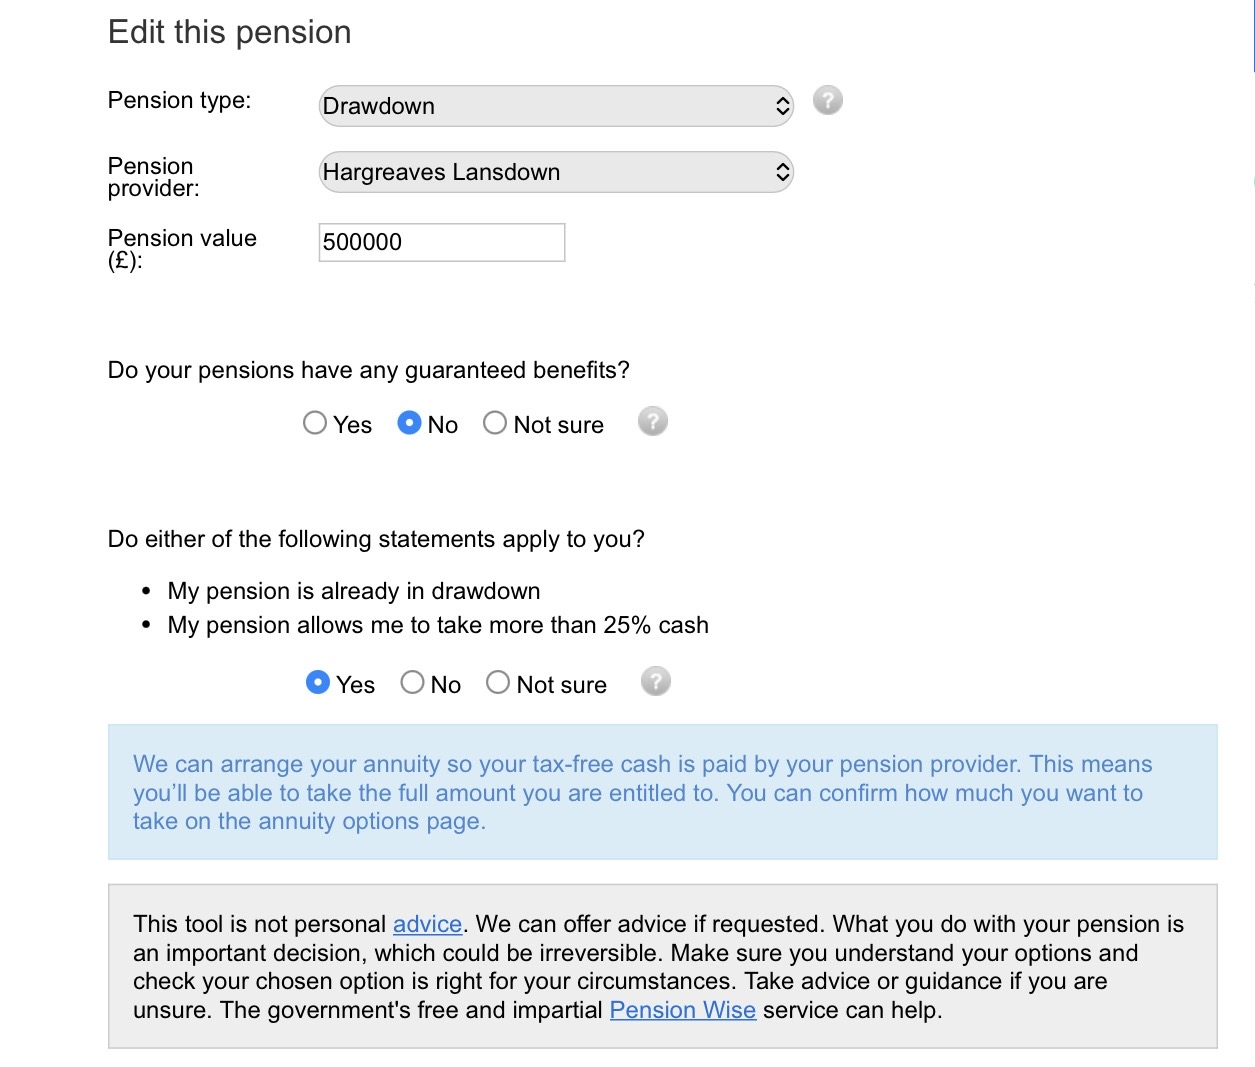Click the Pension provider label
1255x1067 pixels.
tap(153, 177)
